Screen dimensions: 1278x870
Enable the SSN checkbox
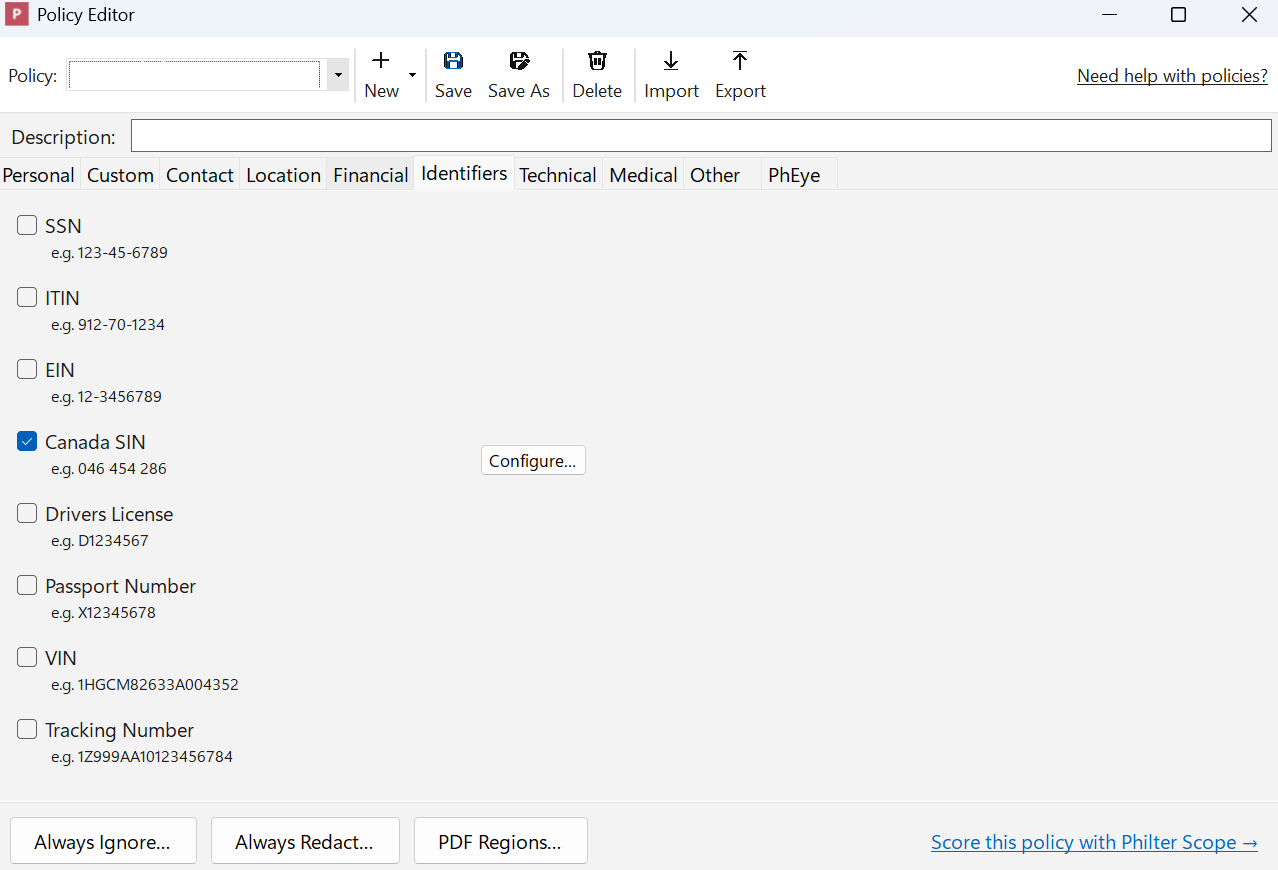(x=27, y=226)
